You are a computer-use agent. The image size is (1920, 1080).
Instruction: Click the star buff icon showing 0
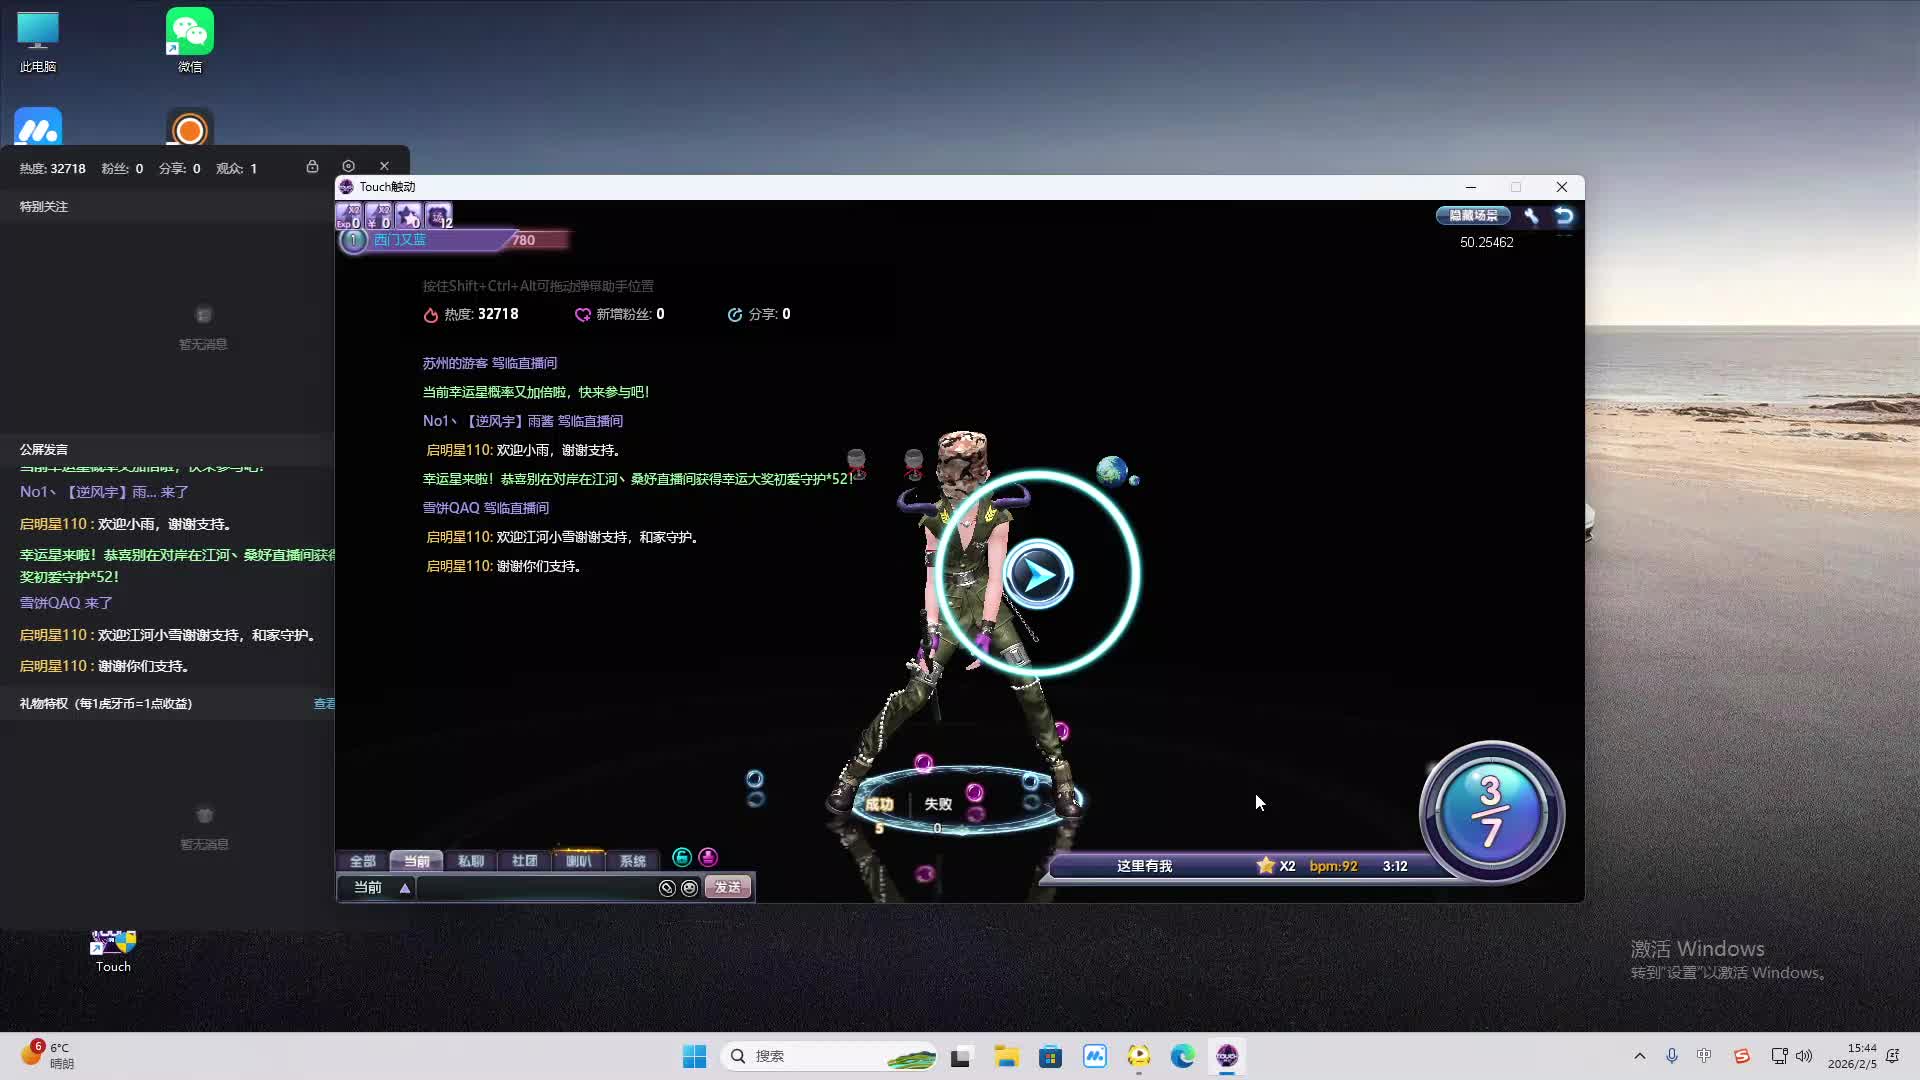click(x=408, y=216)
